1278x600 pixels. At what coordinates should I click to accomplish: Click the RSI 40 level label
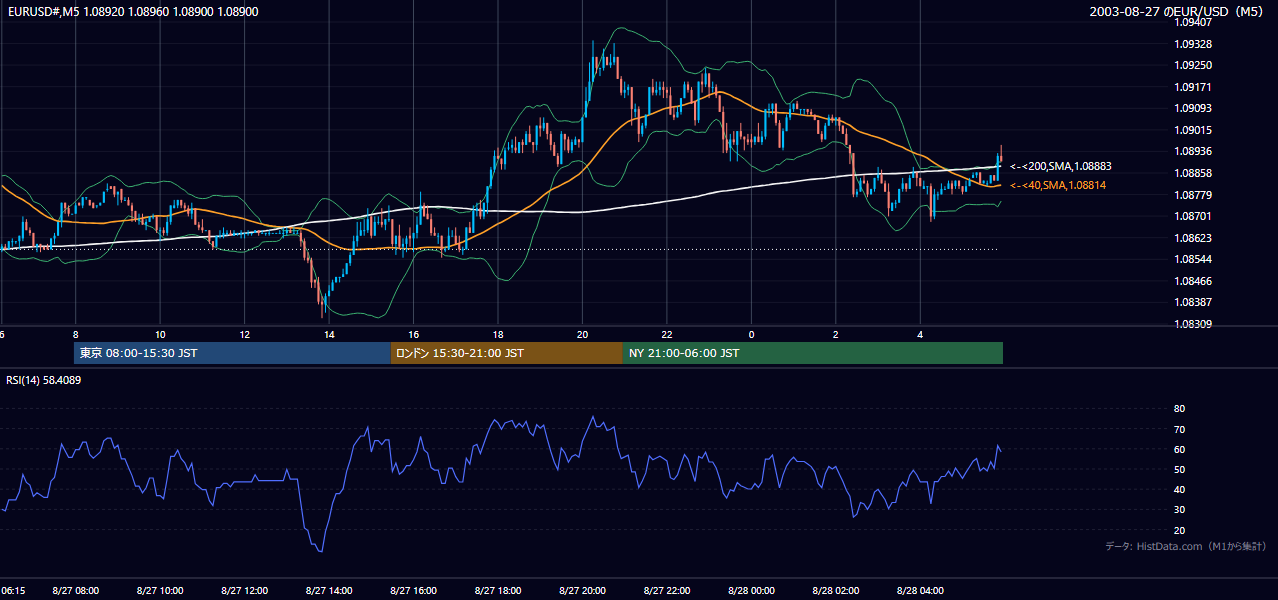tap(1179, 489)
